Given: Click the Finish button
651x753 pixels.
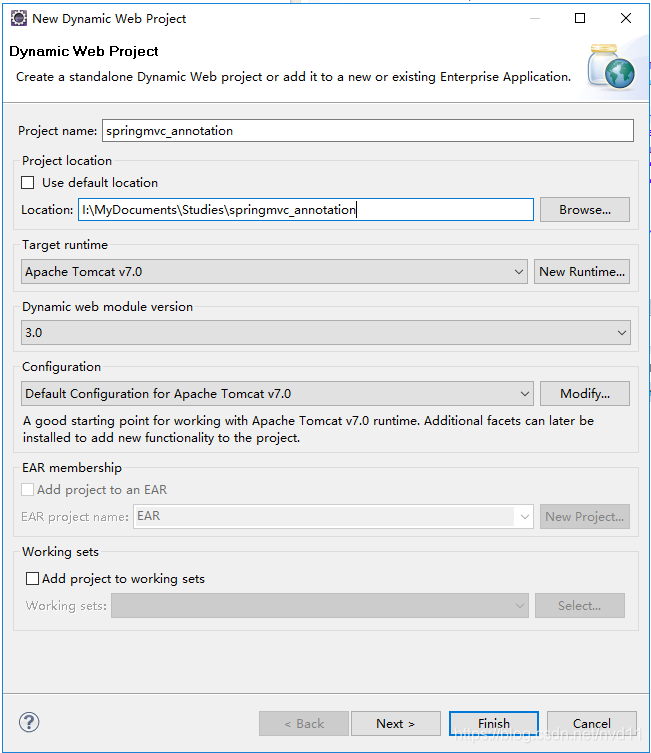Looking at the screenshot, I should click(x=494, y=723).
